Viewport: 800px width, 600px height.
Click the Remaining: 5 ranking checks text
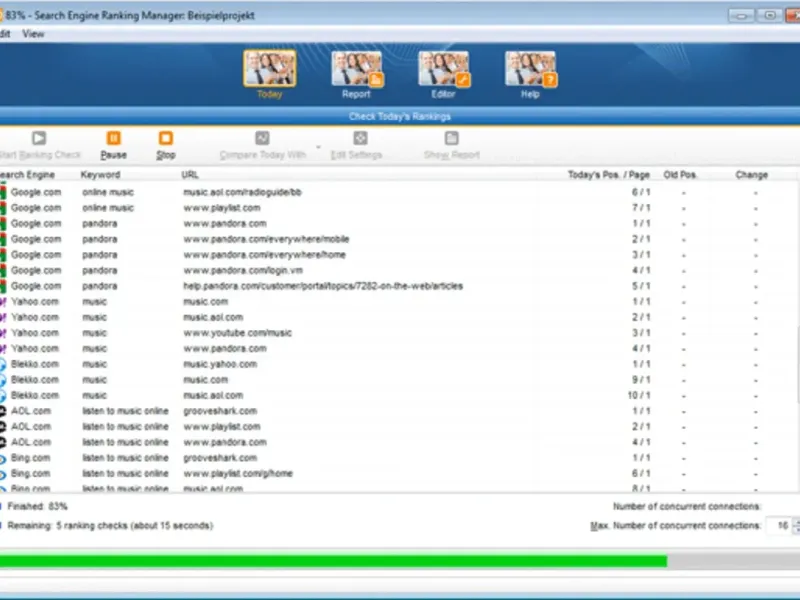click(110, 526)
